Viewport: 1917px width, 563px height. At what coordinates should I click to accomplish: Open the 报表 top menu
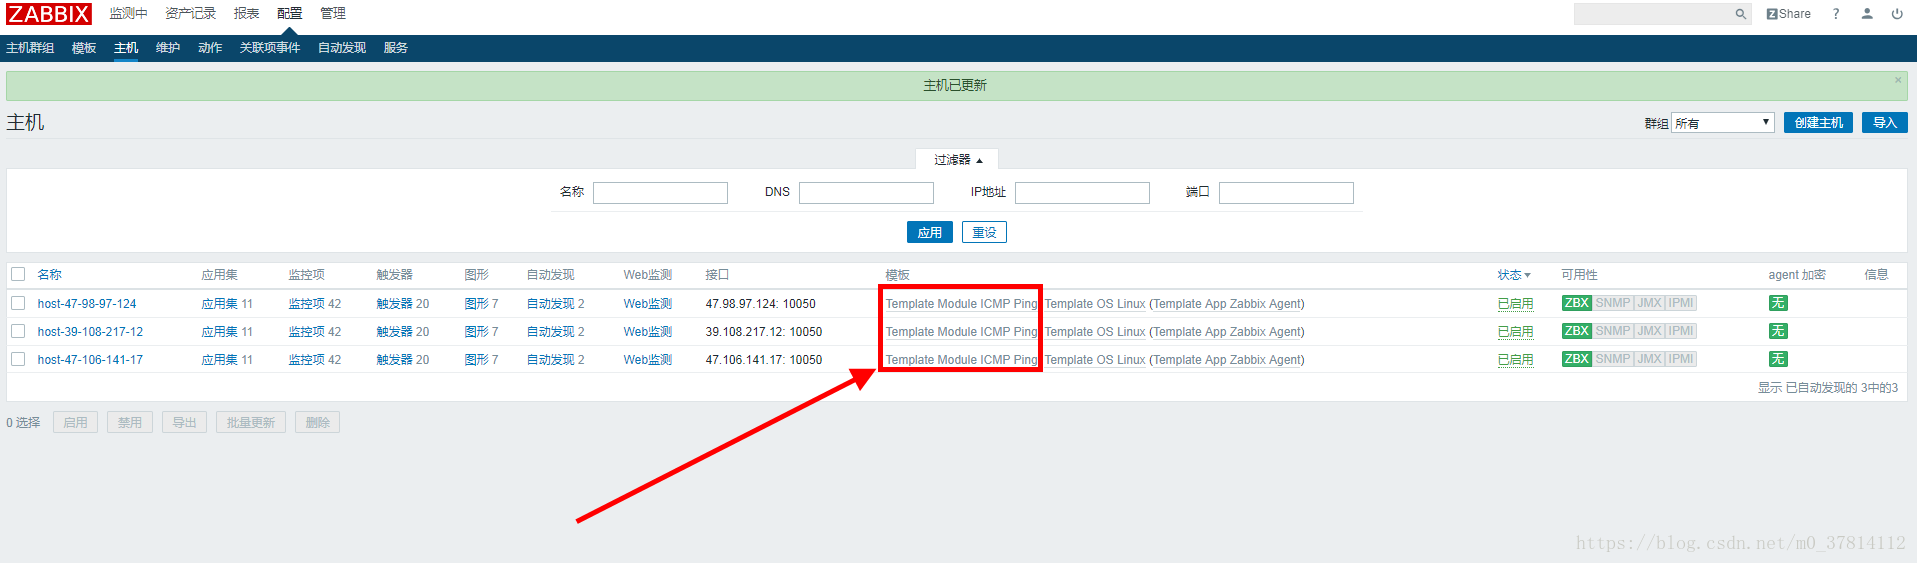coord(246,14)
